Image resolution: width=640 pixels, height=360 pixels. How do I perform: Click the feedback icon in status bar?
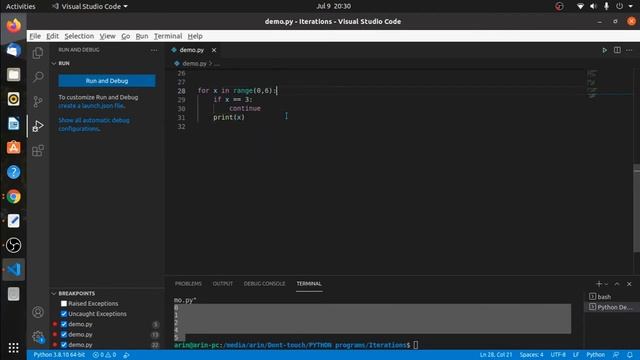tap(616, 355)
